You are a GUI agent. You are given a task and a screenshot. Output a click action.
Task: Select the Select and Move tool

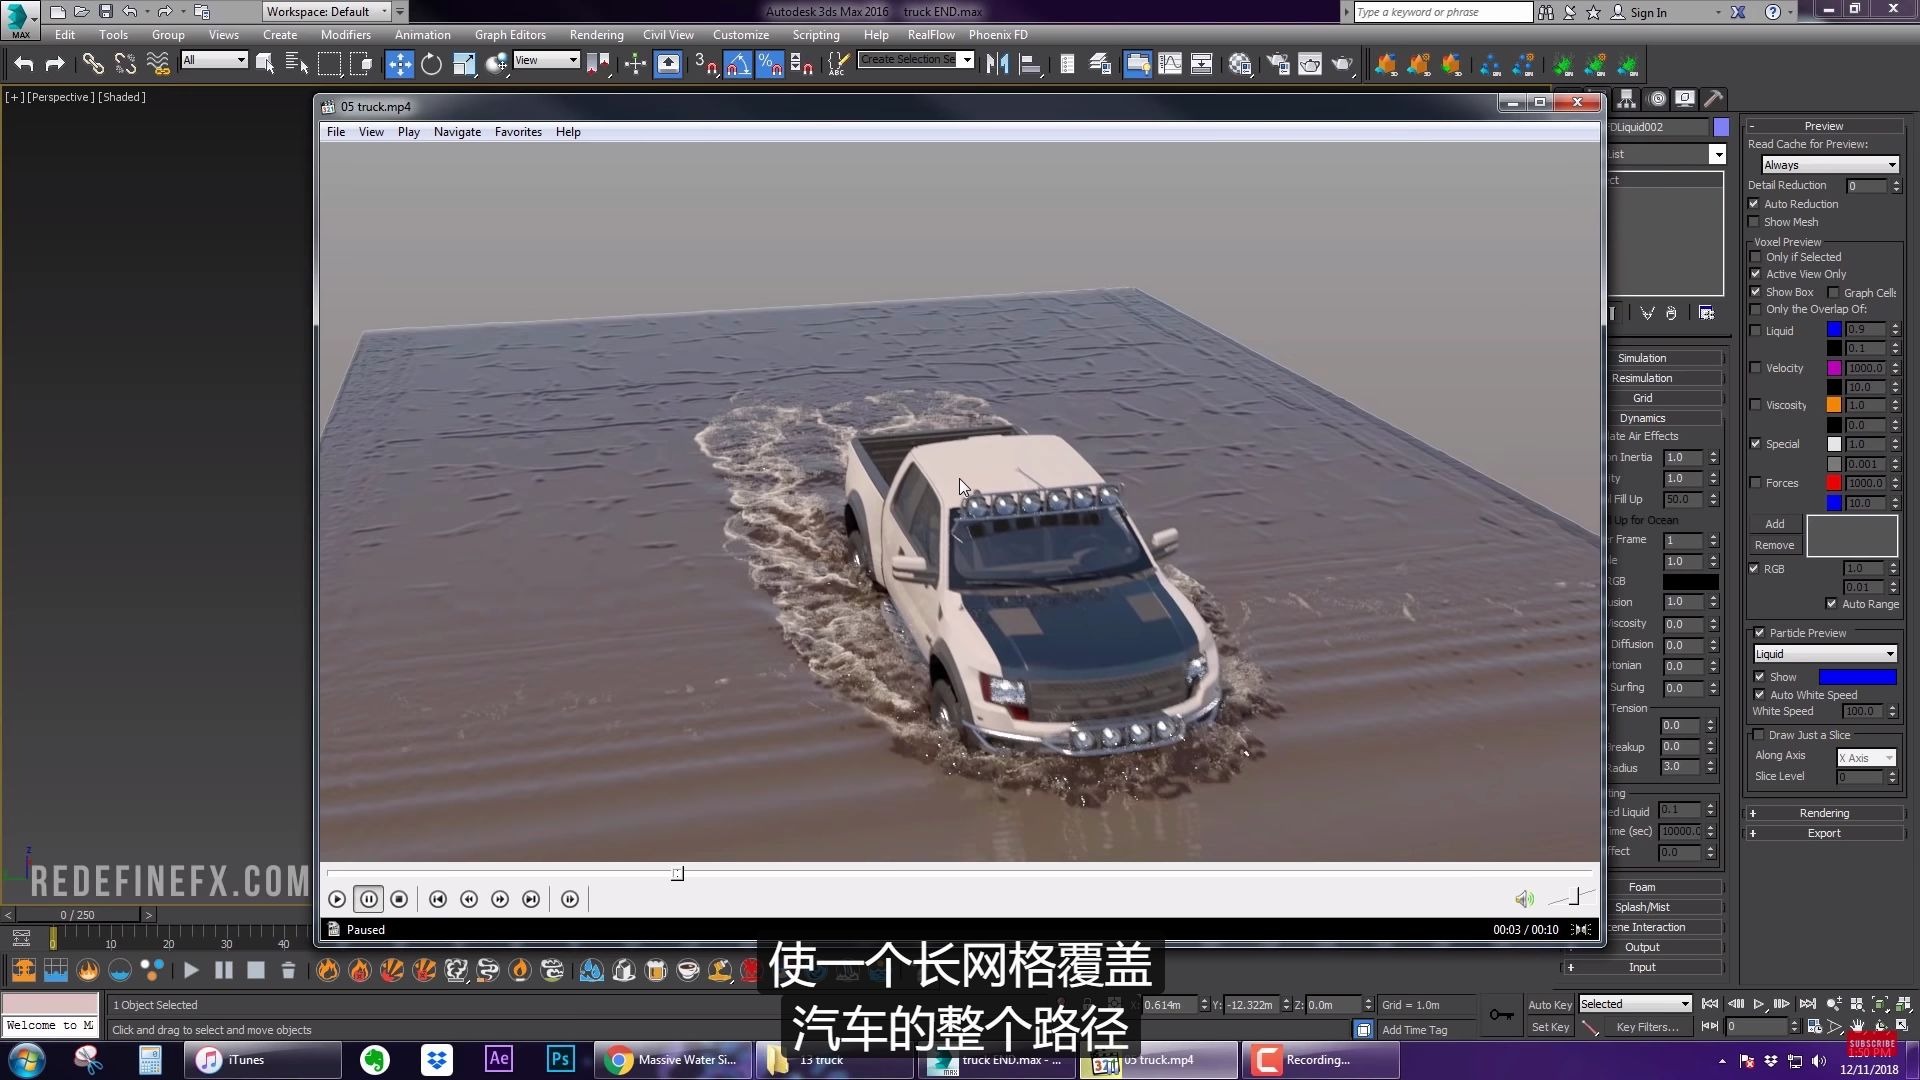coord(401,63)
